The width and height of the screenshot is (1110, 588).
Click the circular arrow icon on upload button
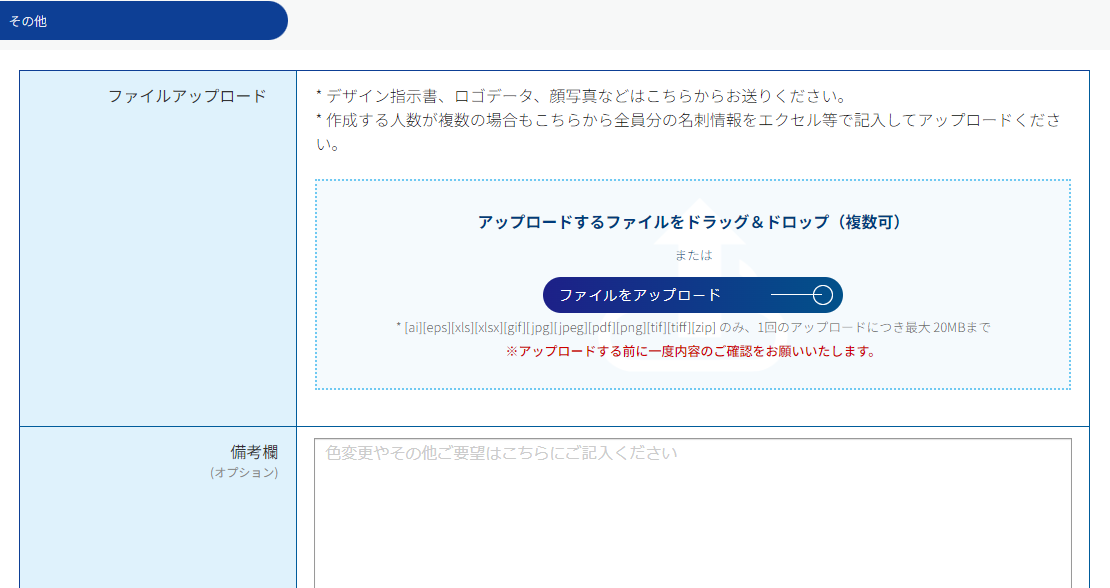click(x=821, y=295)
